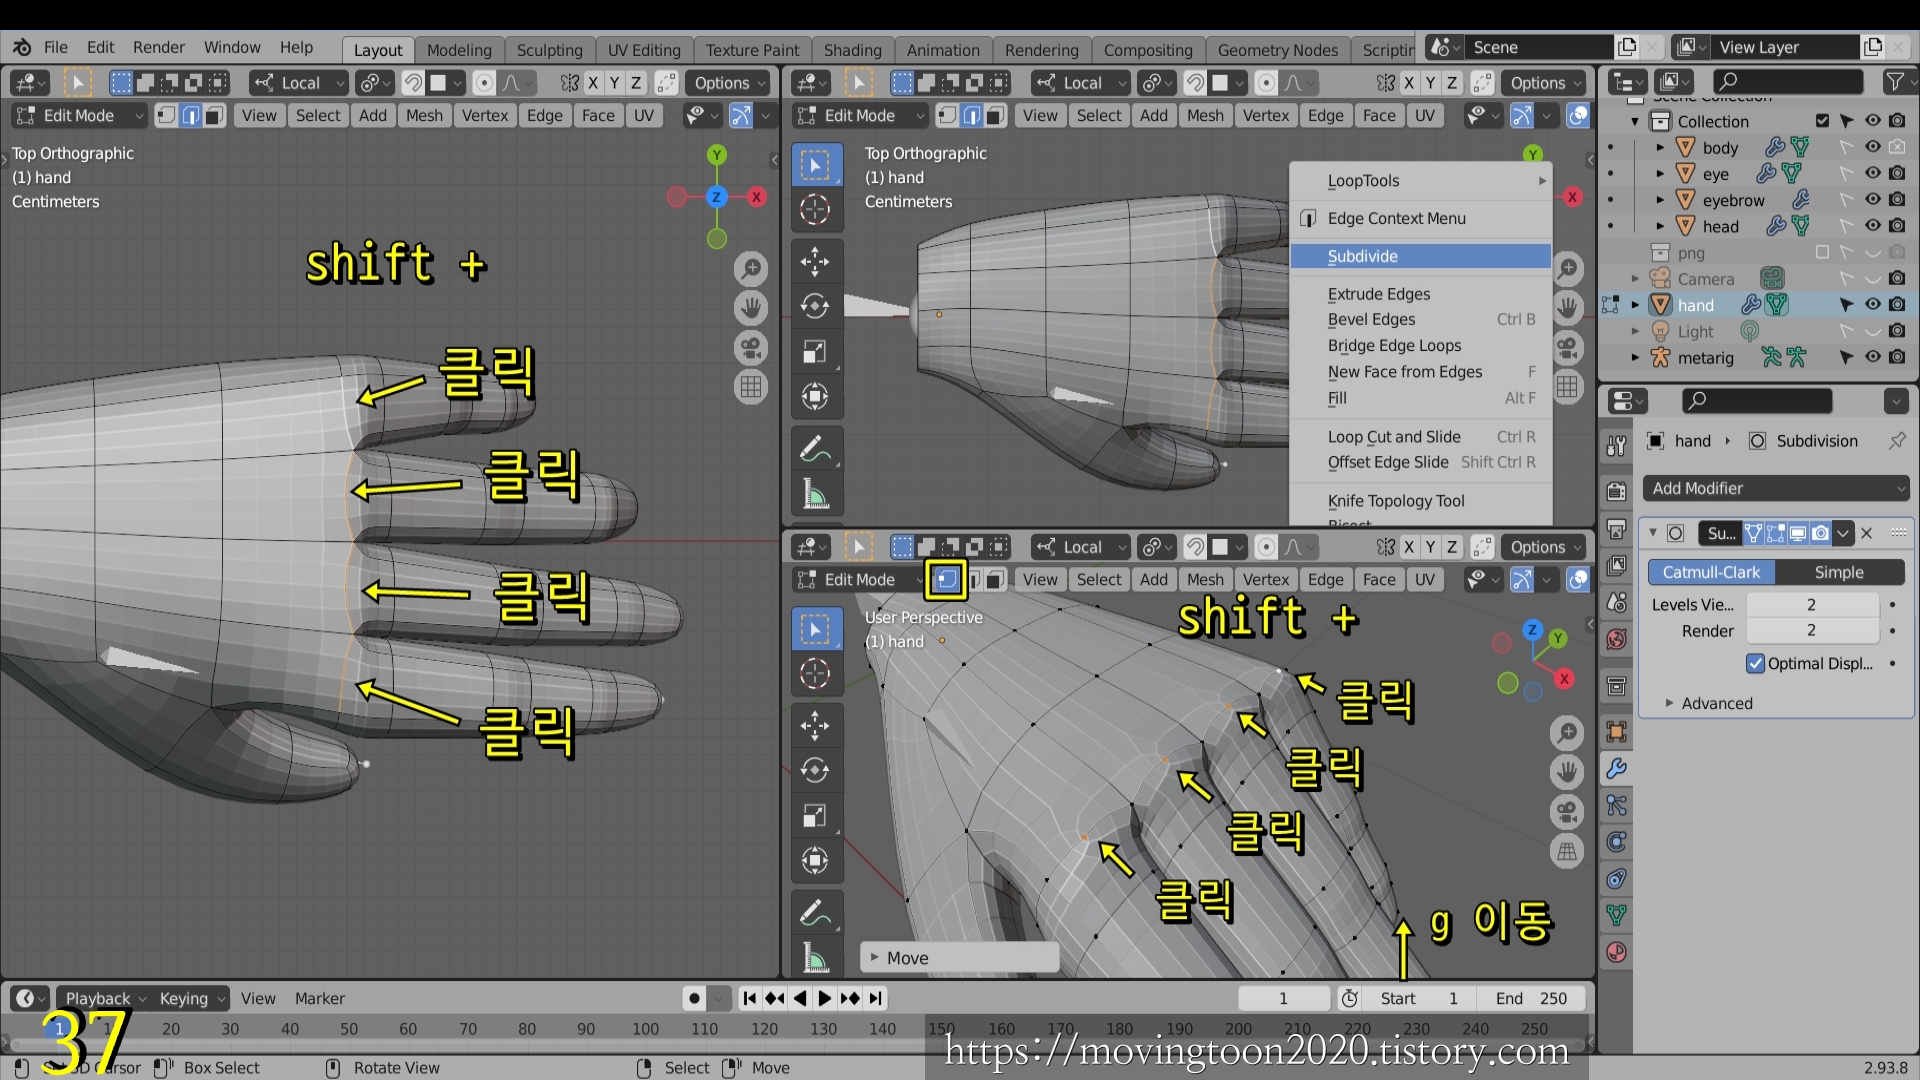The image size is (1920, 1080).
Task: Choose Subdivide from edge menu
Action: [x=1420, y=256]
